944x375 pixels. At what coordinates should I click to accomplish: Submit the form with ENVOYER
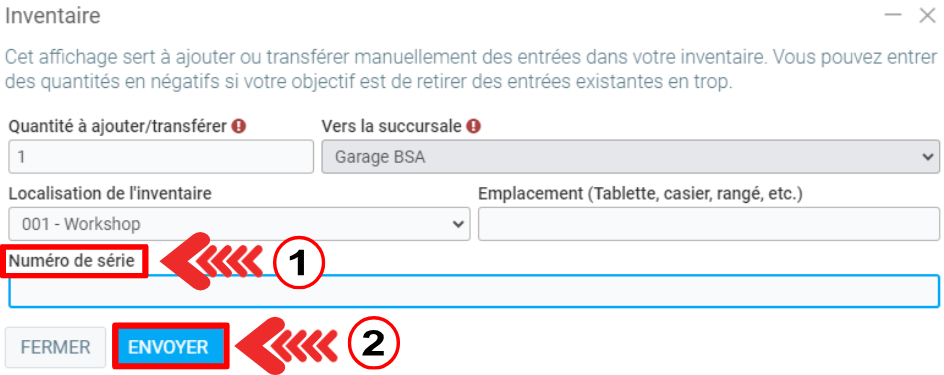[169, 347]
